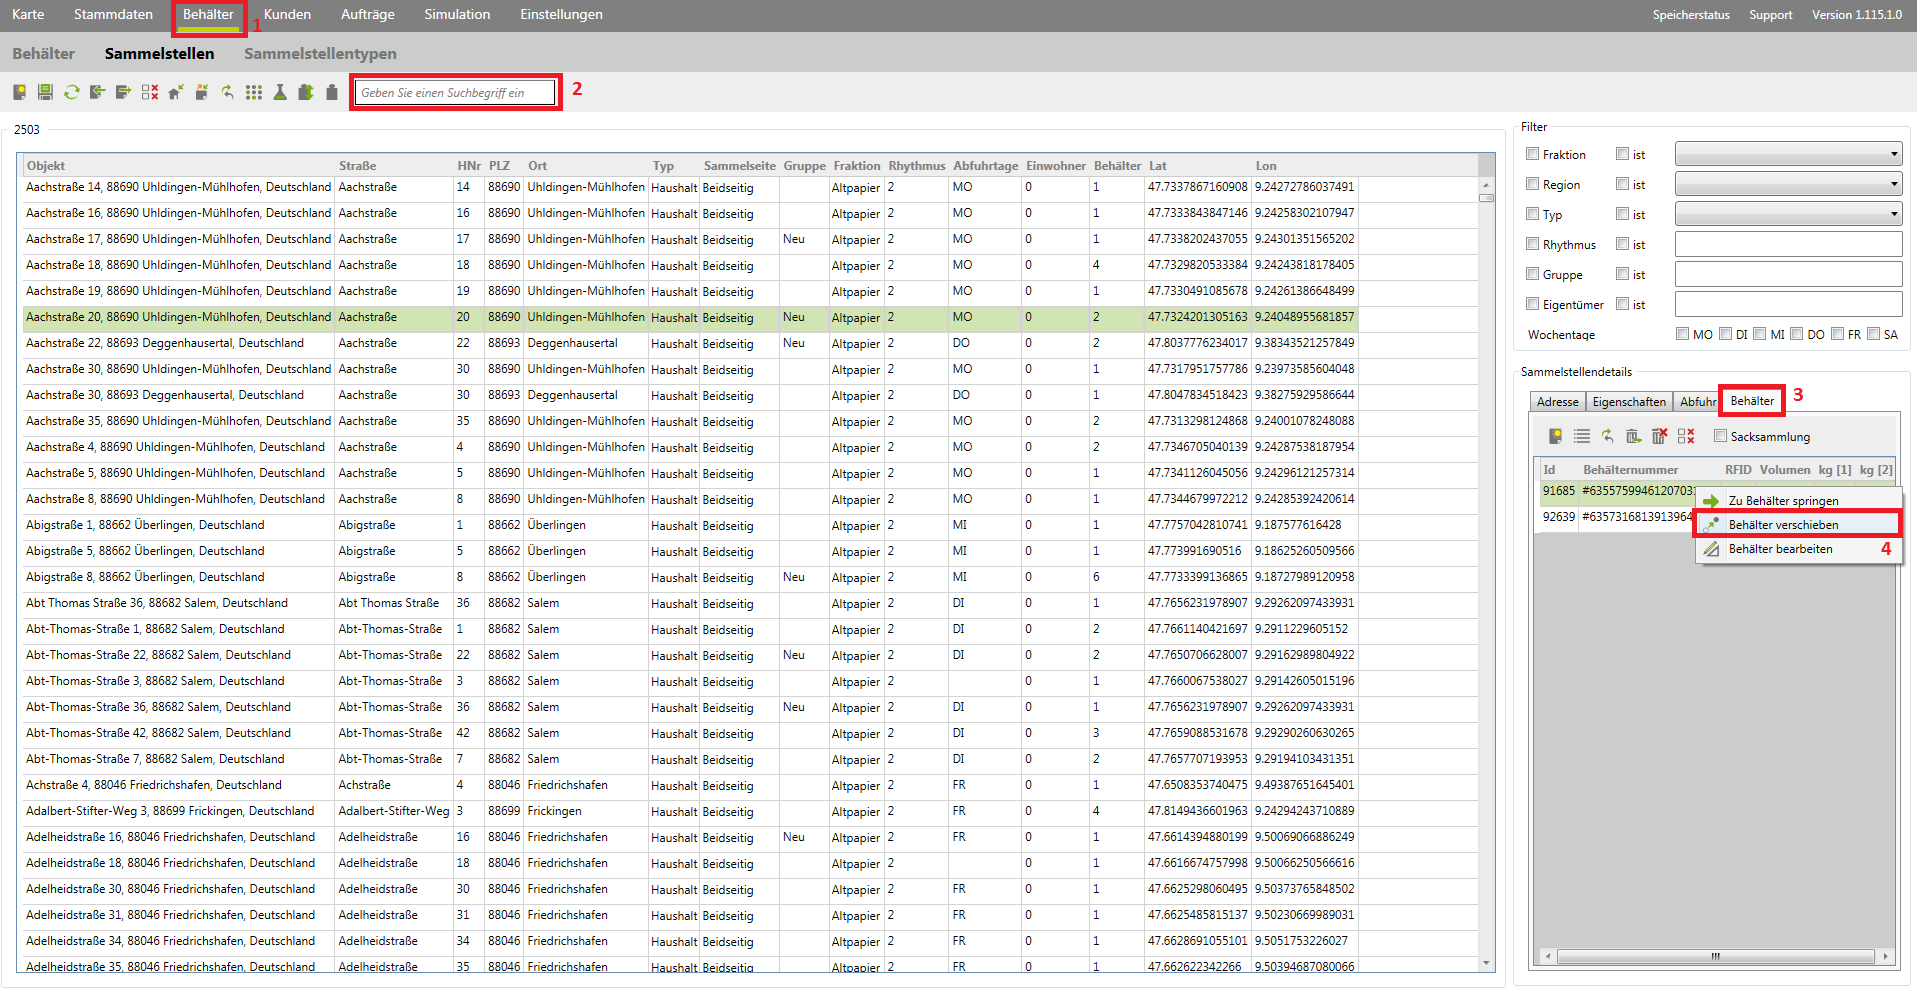Choose 'Zu Behälter springen' from context menu
1917x989 pixels.
click(x=1799, y=500)
